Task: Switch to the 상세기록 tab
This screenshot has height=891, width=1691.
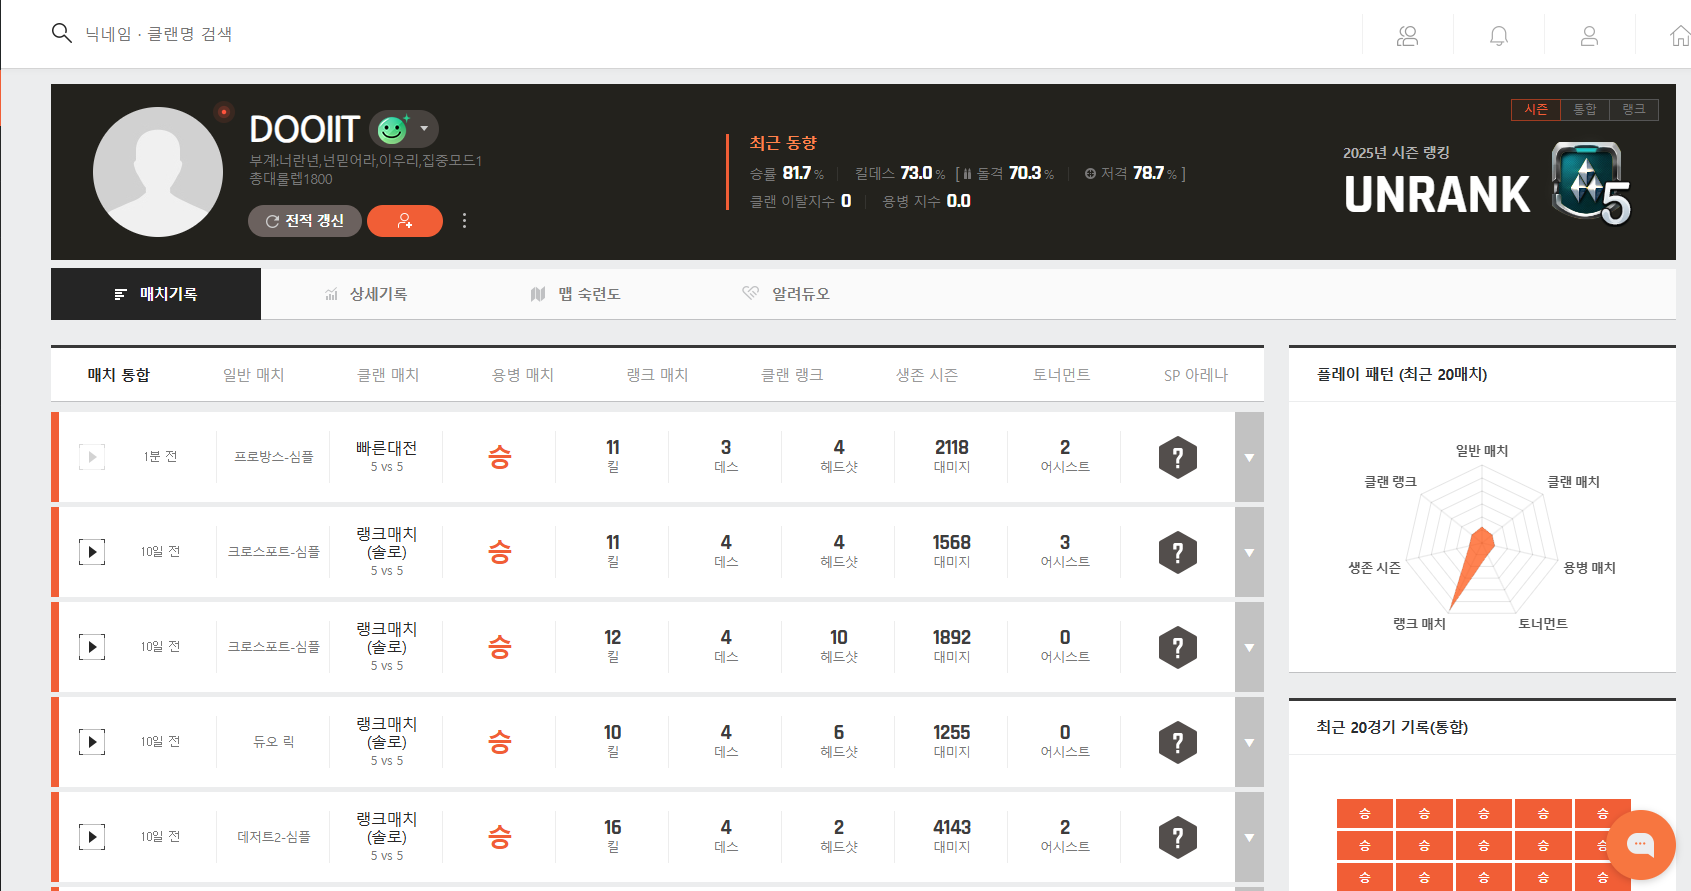Action: tap(366, 294)
